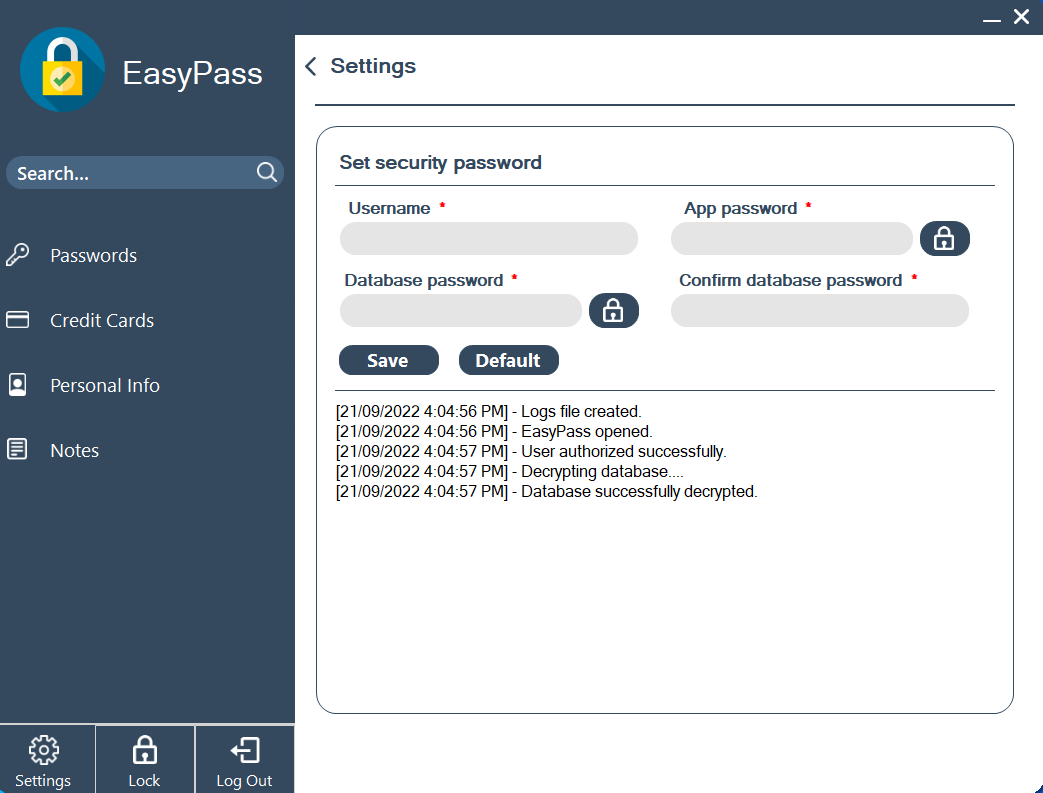Click the 'Set security password' heading
This screenshot has height=793, width=1043.
click(x=440, y=162)
